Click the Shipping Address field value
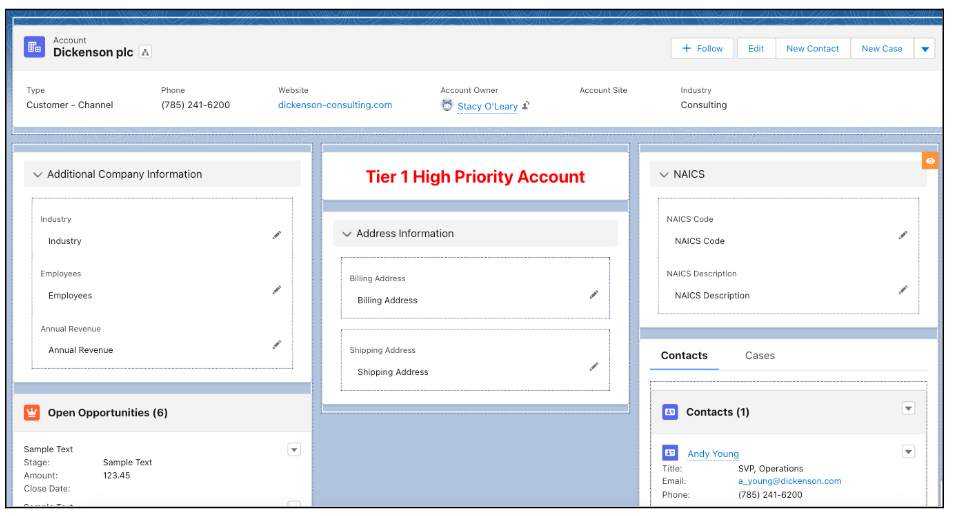The height and width of the screenshot is (516, 953). [393, 372]
